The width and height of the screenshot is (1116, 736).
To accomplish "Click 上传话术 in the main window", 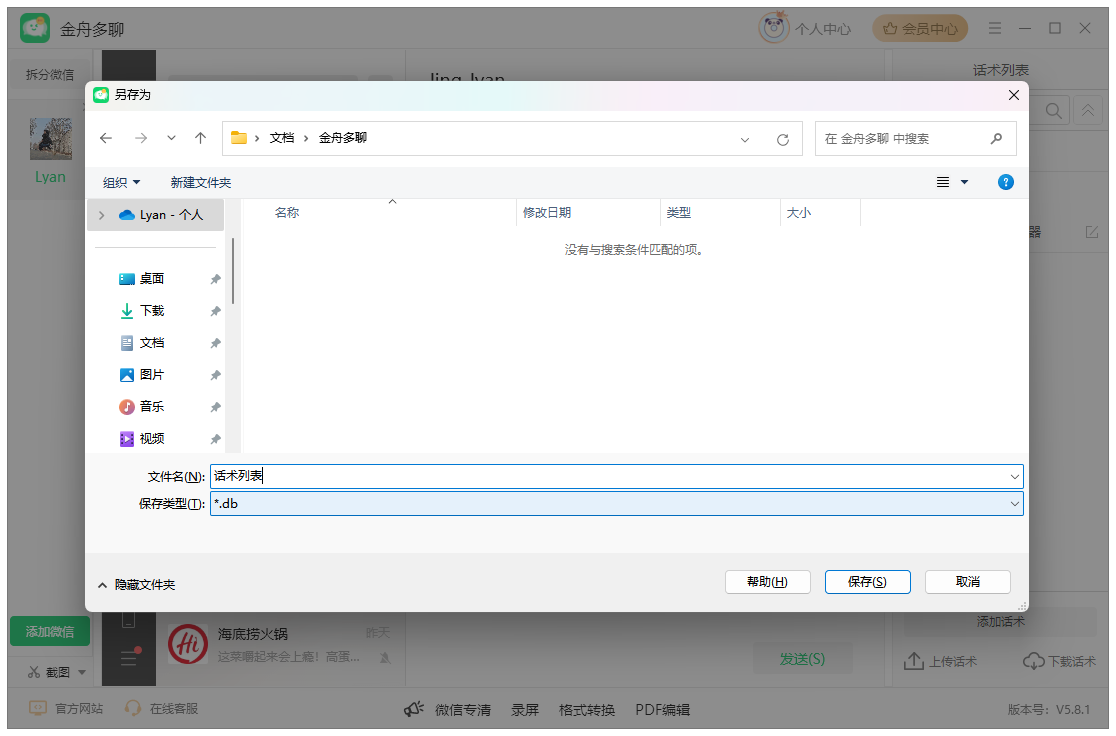I will click(x=940, y=661).
